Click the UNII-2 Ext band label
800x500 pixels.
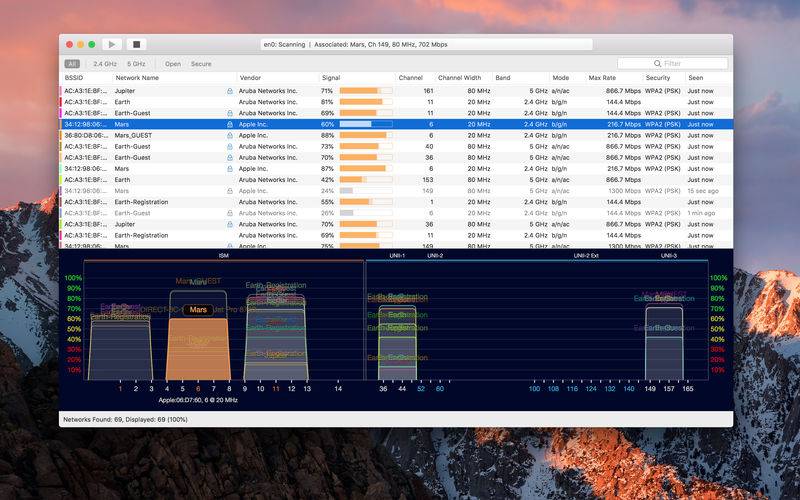tap(586, 255)
